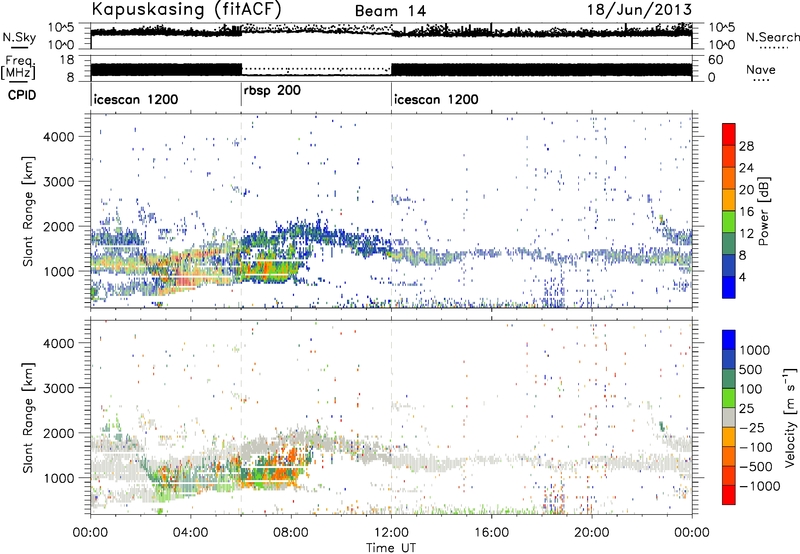Click "Slant Range [km]" label of velocity panel

coord(29,417)
